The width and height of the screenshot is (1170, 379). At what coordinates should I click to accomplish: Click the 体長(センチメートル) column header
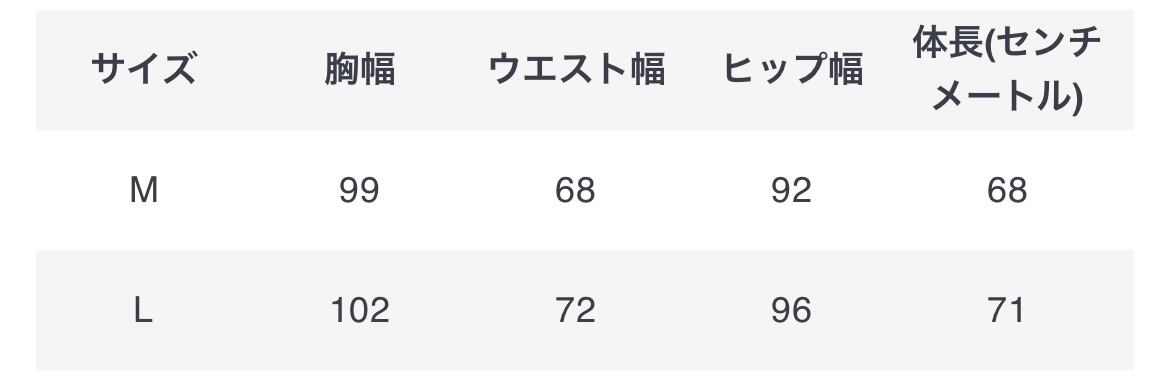1007,69
